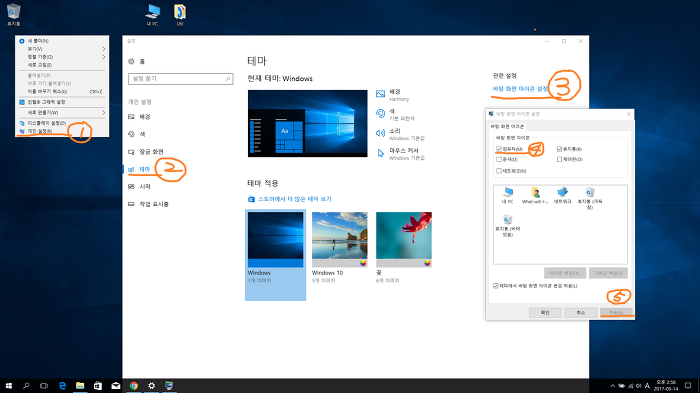Check the 문서(U) checkbox
This screenshot has width=700, height=393.
pos(499,159)
